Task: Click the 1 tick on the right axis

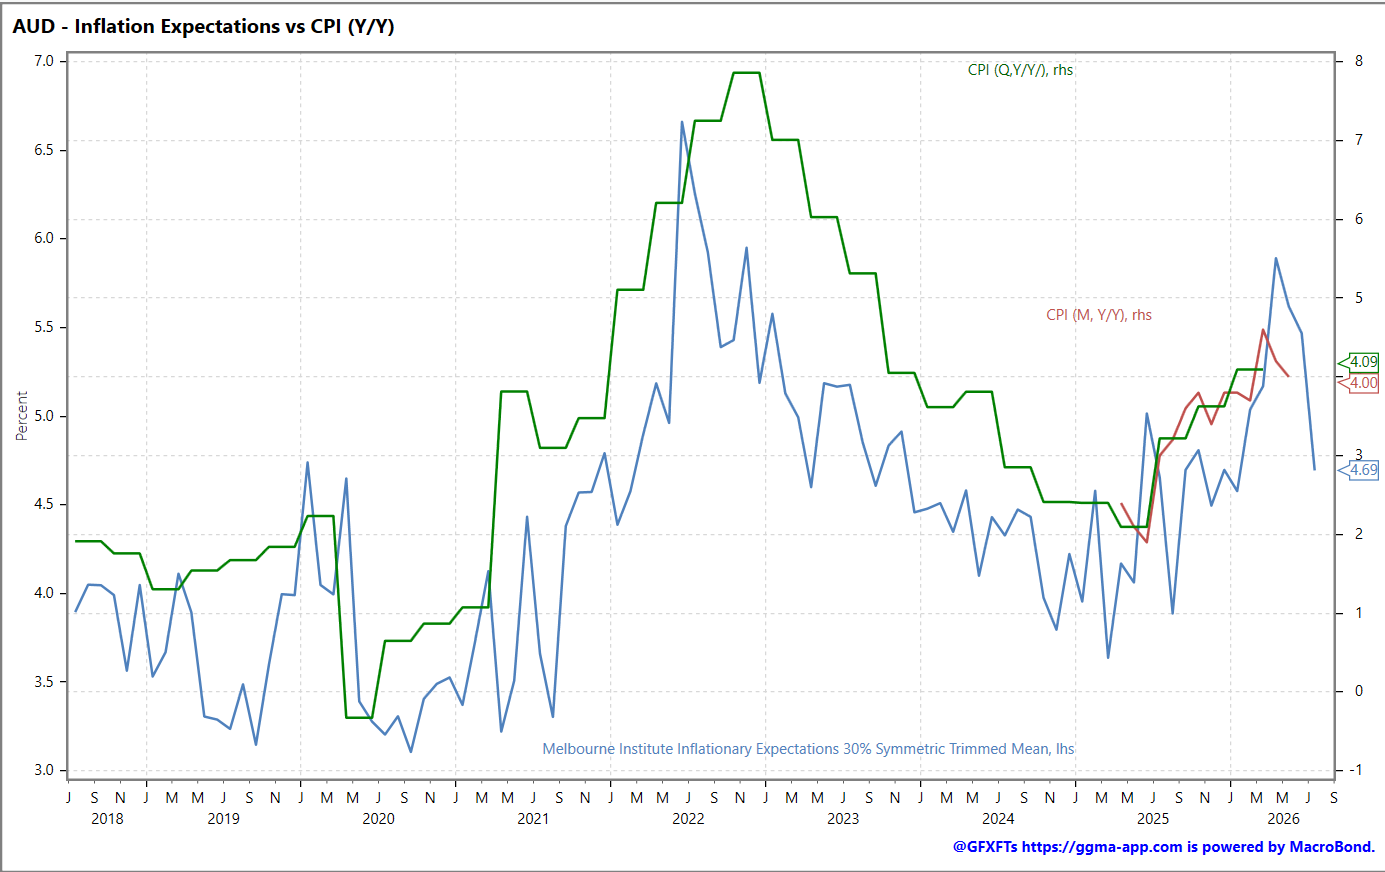Action: [1359, 613]
